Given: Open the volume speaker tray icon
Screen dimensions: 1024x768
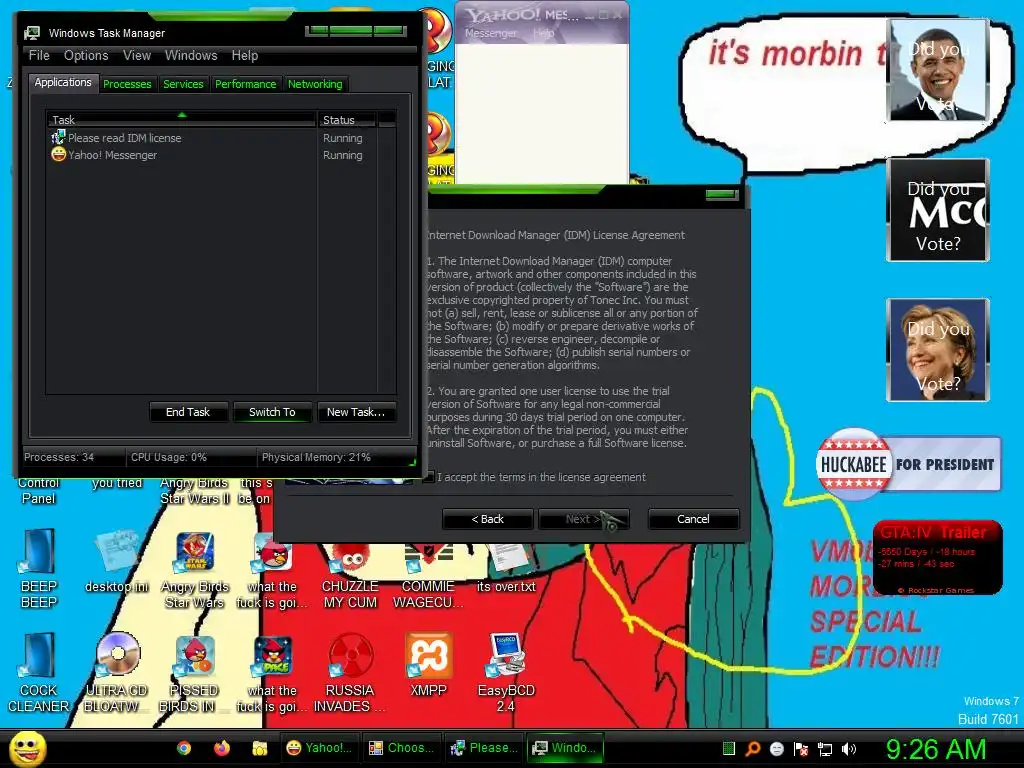Looking at the screenshot, I should click(x=849, y=748).
